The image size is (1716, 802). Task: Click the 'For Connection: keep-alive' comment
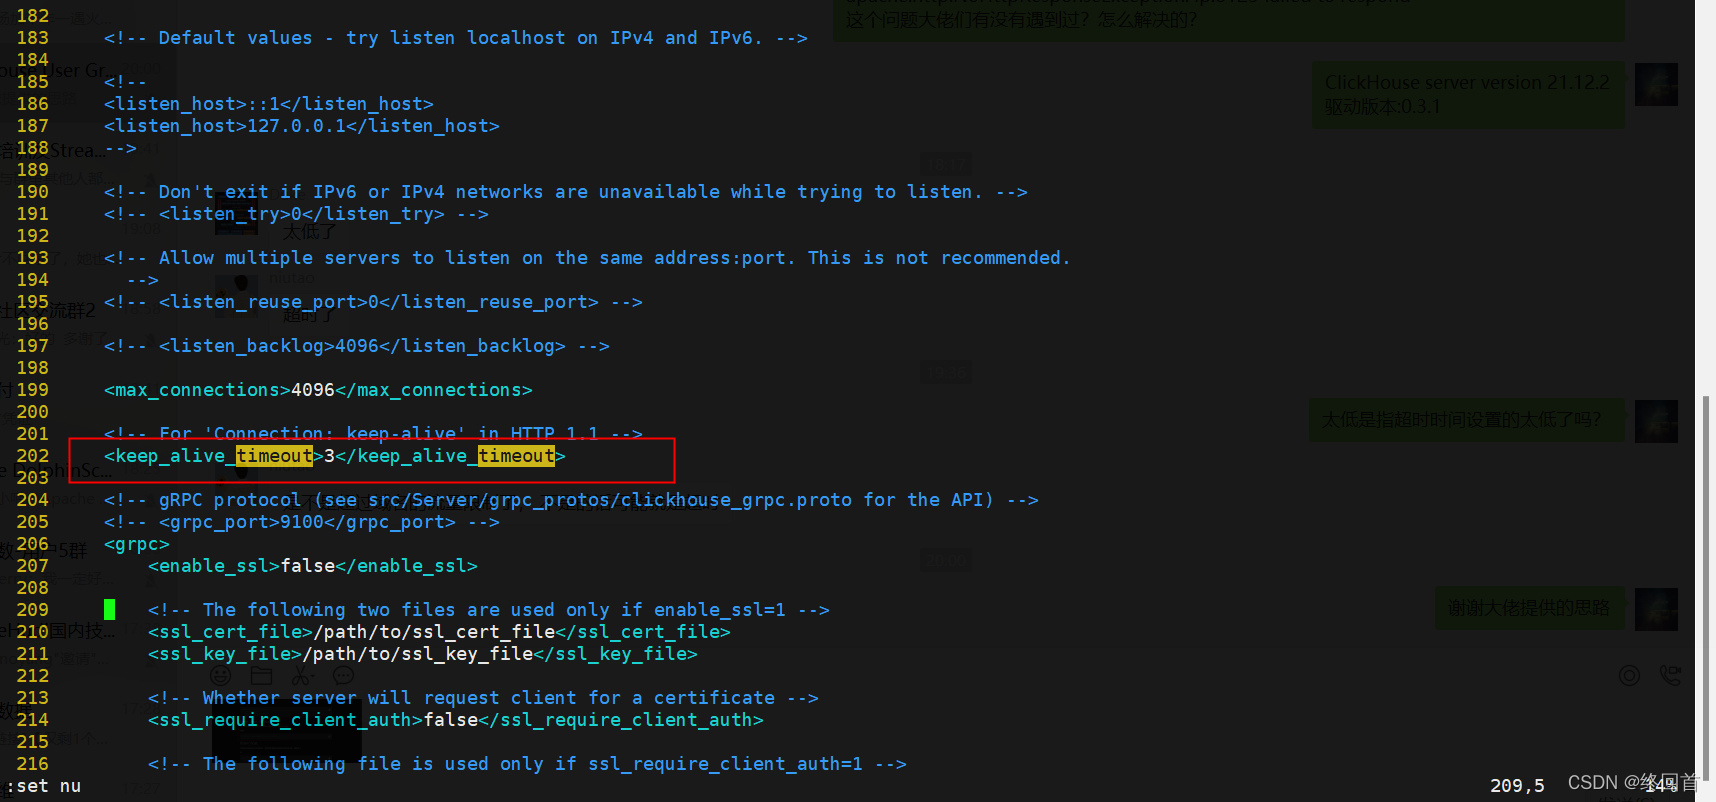[373, 434]
